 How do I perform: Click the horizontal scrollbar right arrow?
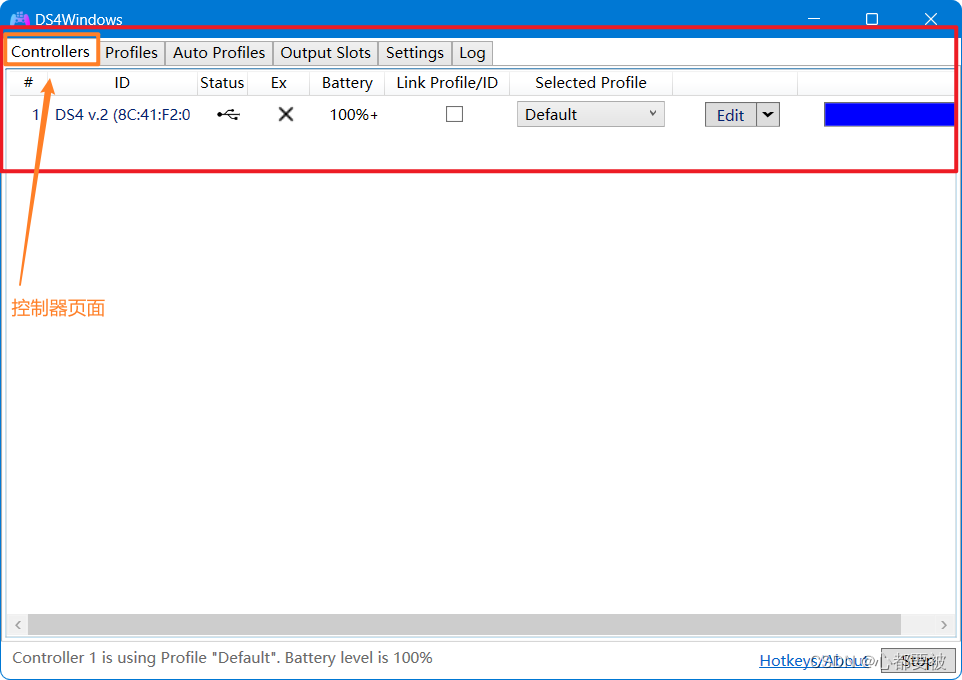tap(944, 625)
